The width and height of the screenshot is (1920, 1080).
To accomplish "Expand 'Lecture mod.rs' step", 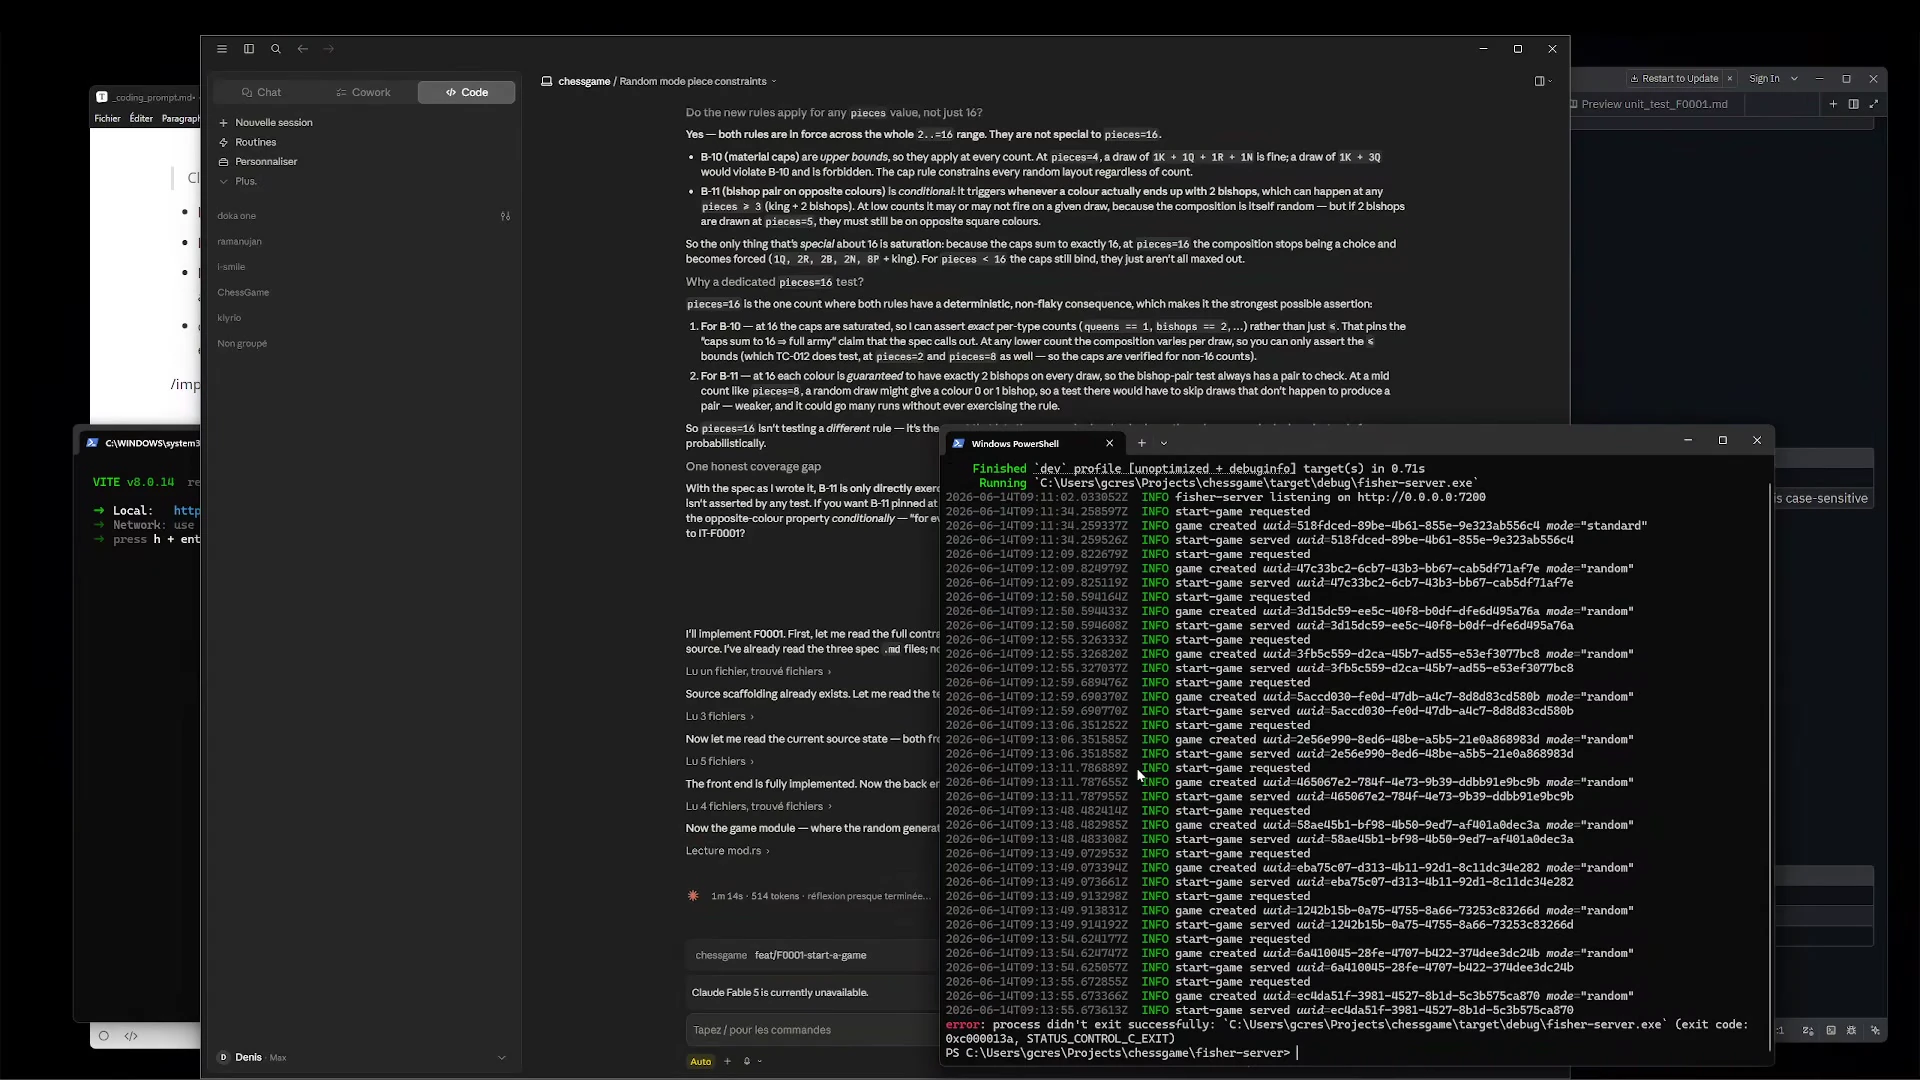I will (x=727, y=851).
